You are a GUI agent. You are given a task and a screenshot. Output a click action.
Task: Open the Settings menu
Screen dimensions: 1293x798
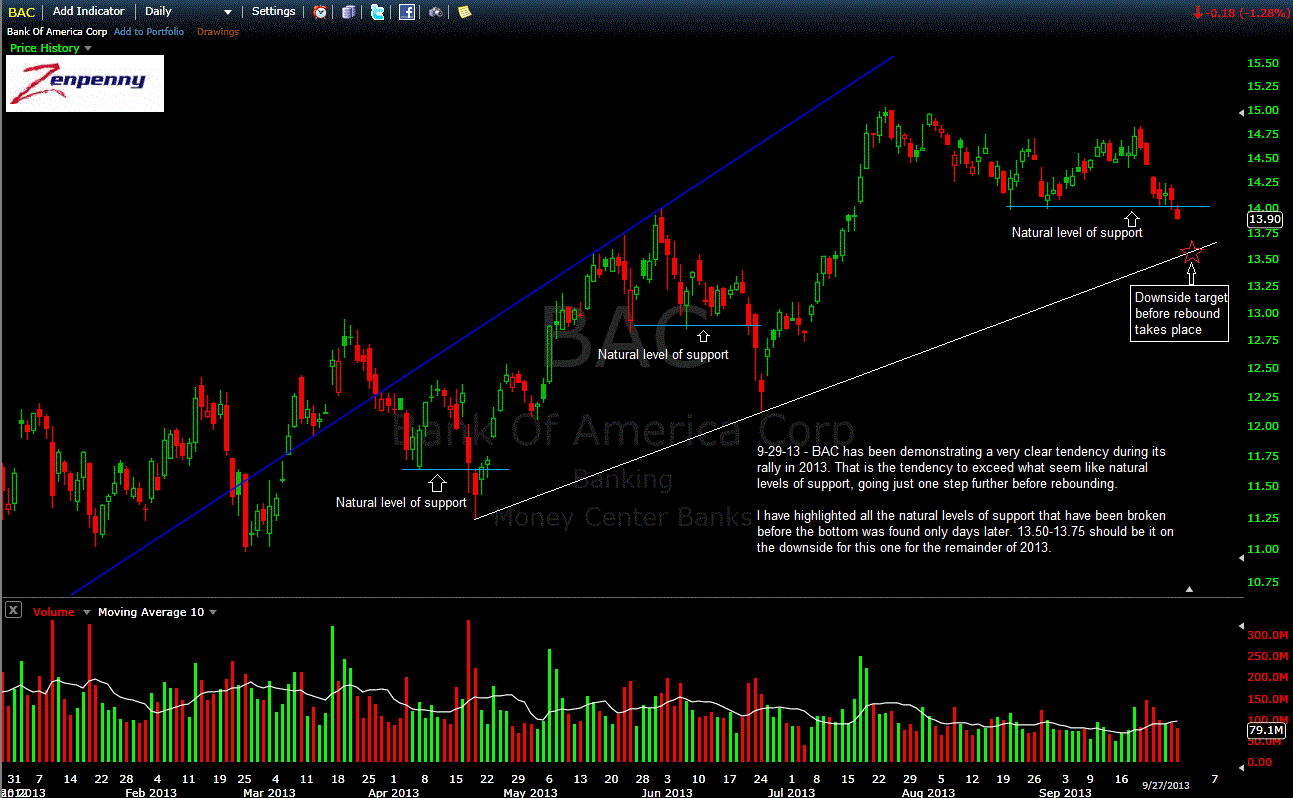274,12
